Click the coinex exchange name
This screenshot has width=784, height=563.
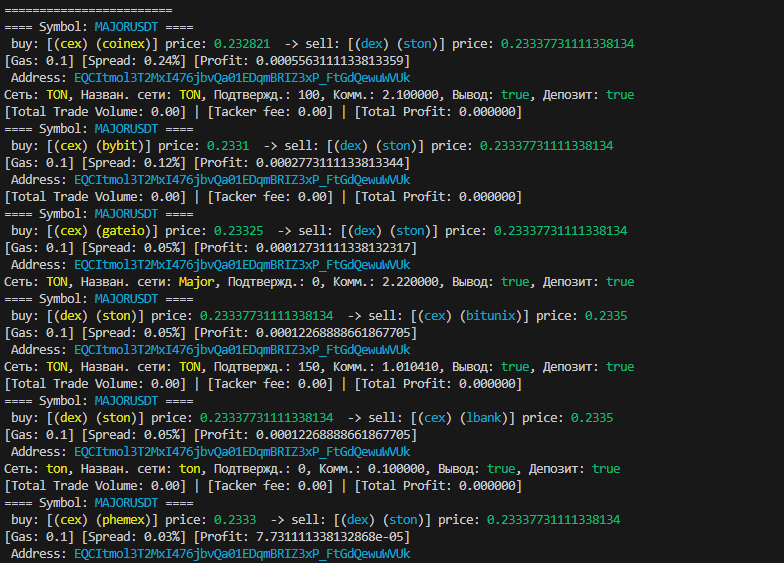tap(124, 44)
